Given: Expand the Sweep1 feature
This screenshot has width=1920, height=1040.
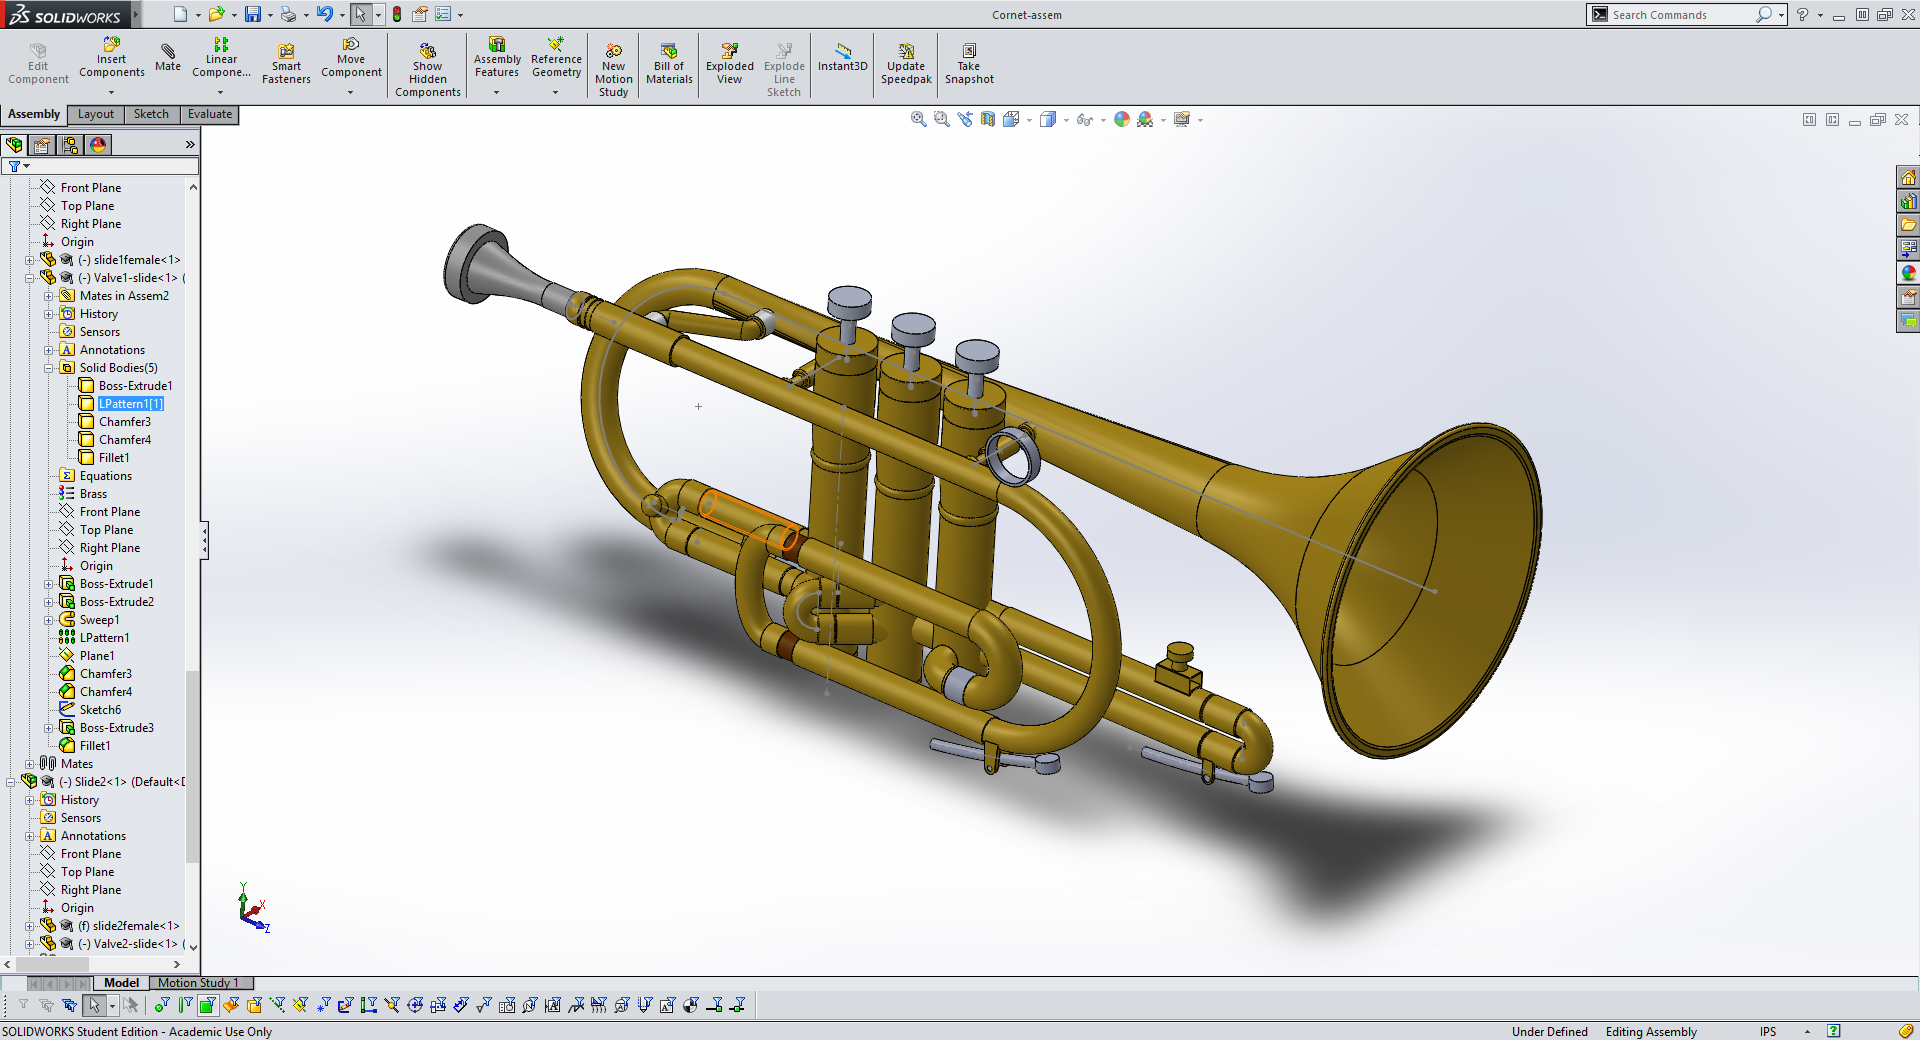Looking at the screenshot, I should 48,620.
